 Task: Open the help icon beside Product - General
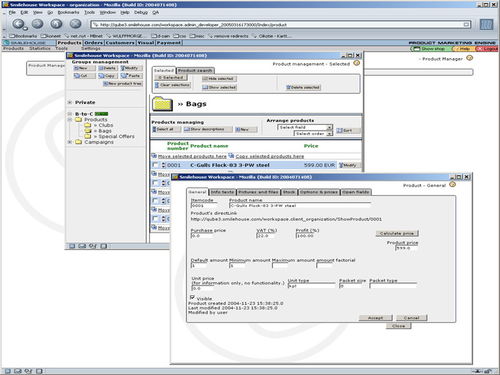tap(452, 184)
